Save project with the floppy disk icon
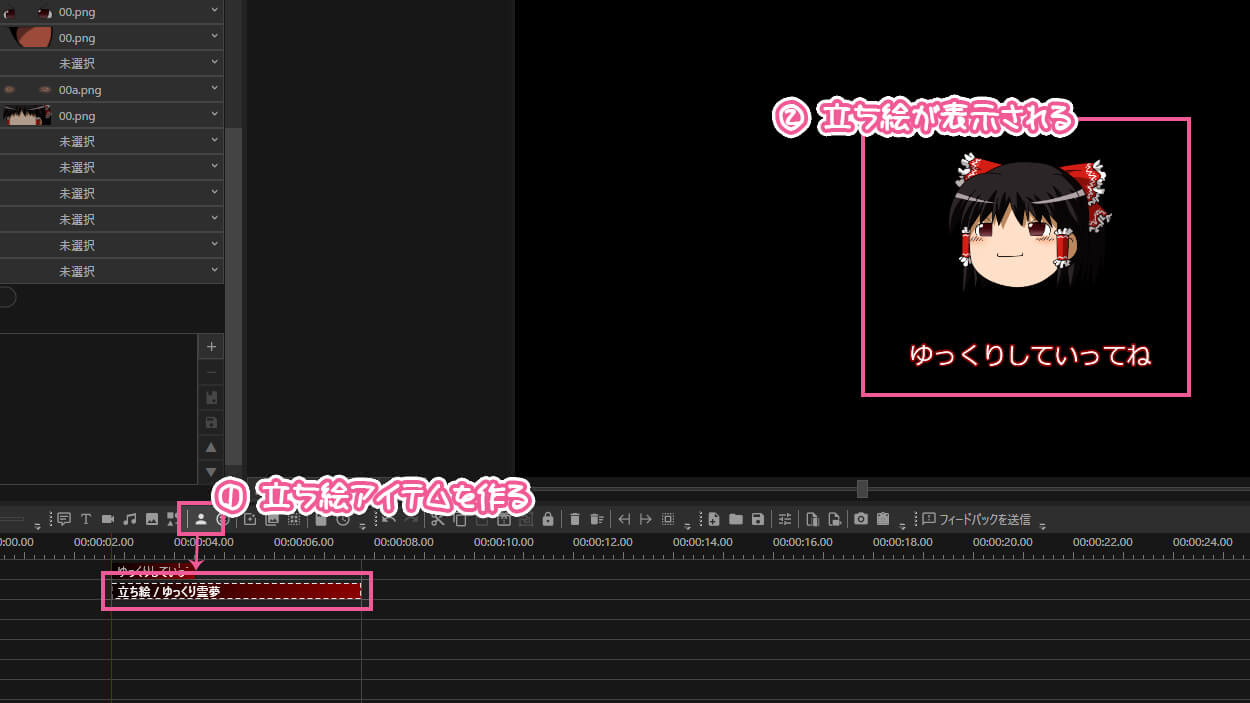 (x=758, y=519)
